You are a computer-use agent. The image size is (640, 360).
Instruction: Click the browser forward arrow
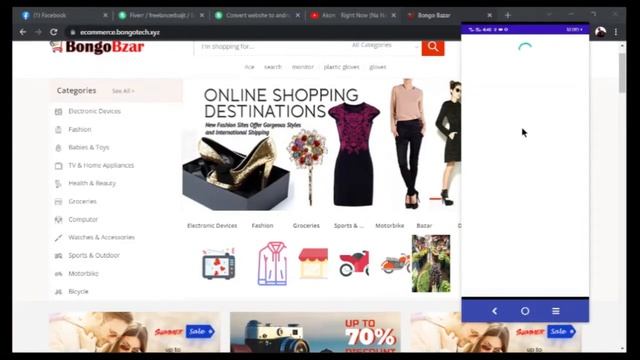pos(38,32)
